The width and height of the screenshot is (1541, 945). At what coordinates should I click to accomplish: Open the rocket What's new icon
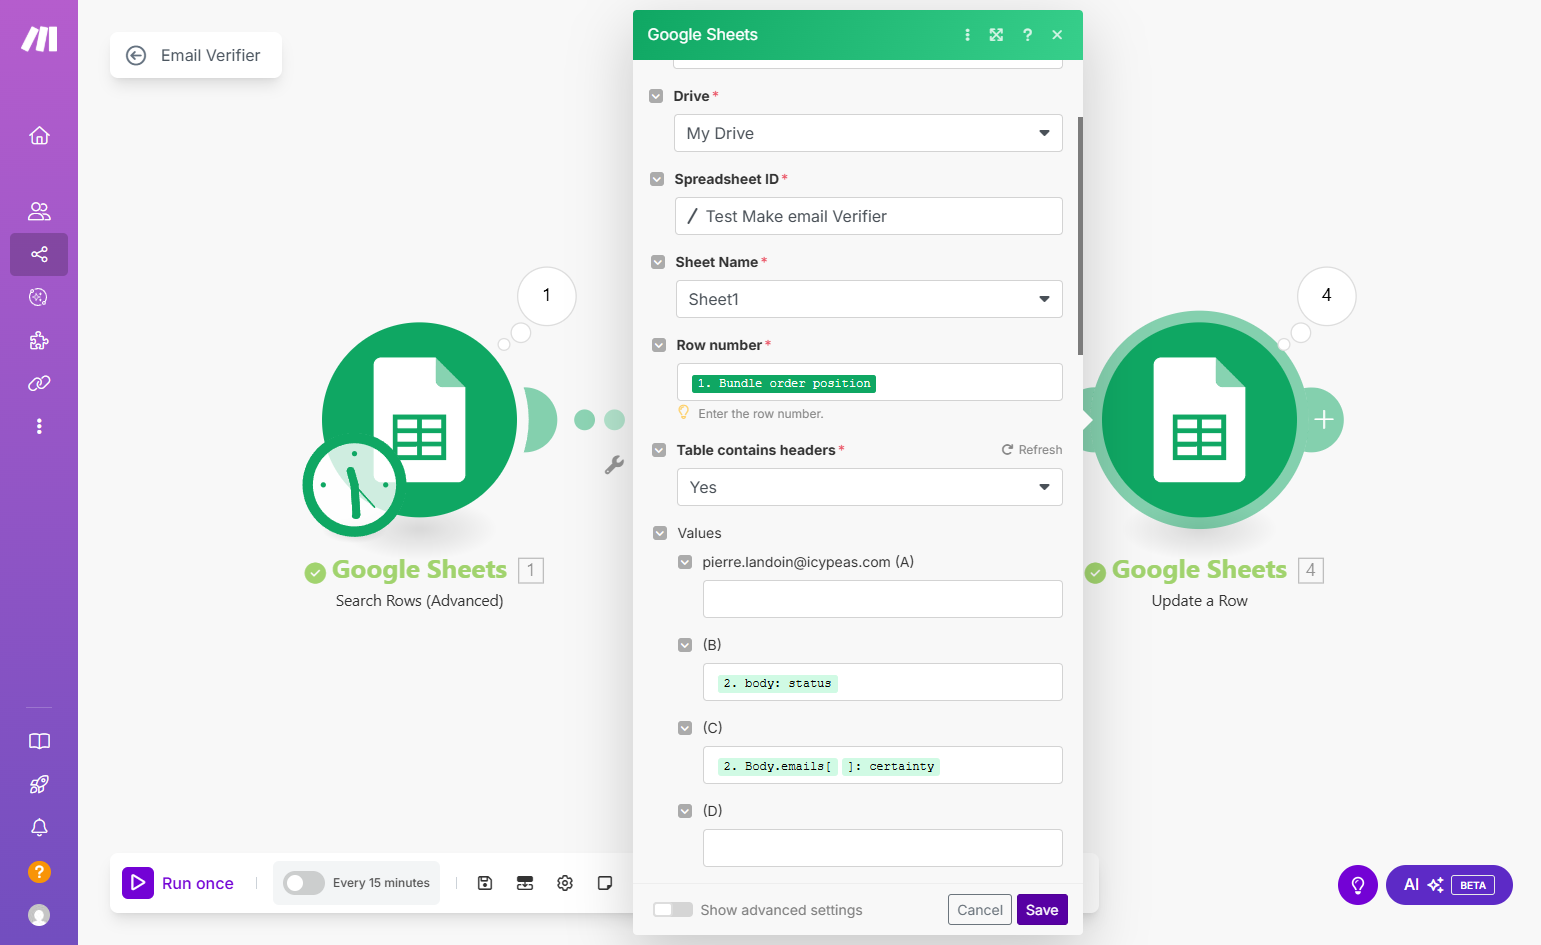coord(39,785)
